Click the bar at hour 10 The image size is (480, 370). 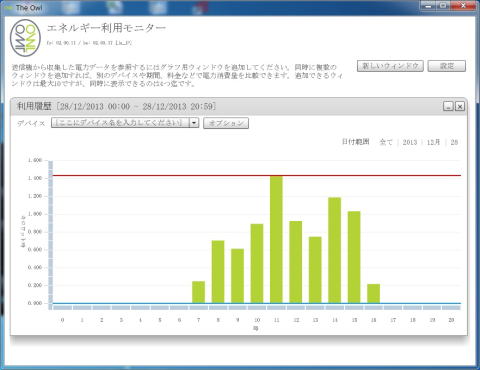(257, 264)
